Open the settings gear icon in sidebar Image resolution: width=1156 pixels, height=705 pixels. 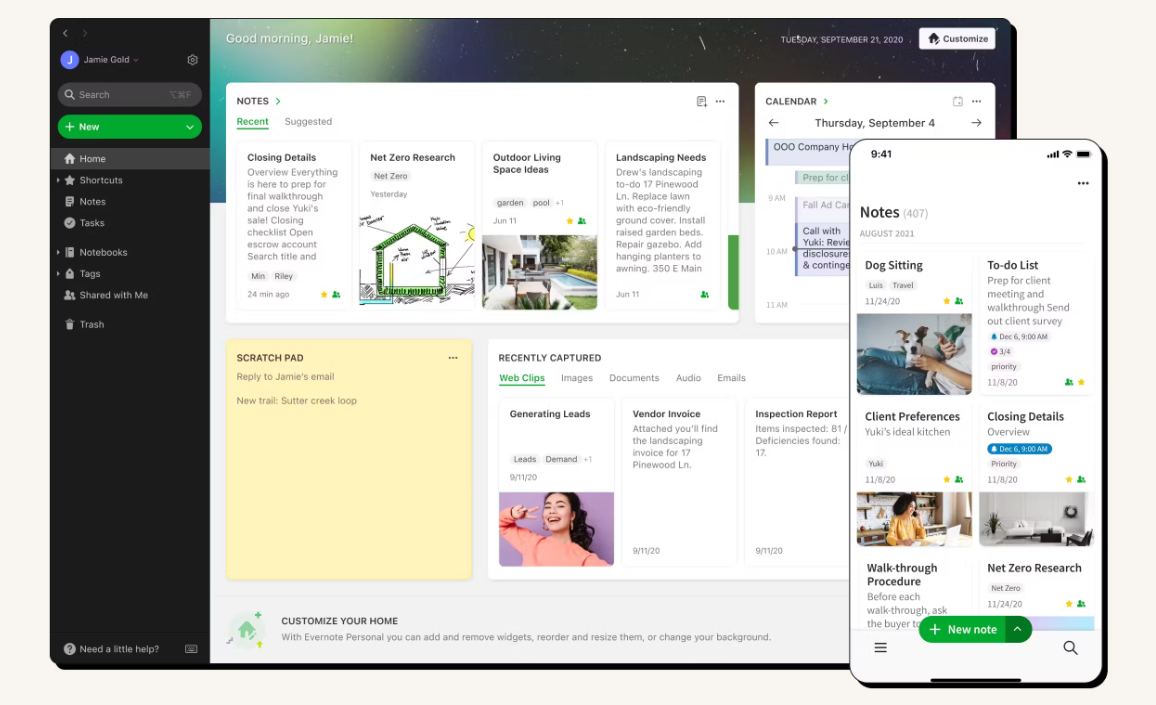coord(193,60)
